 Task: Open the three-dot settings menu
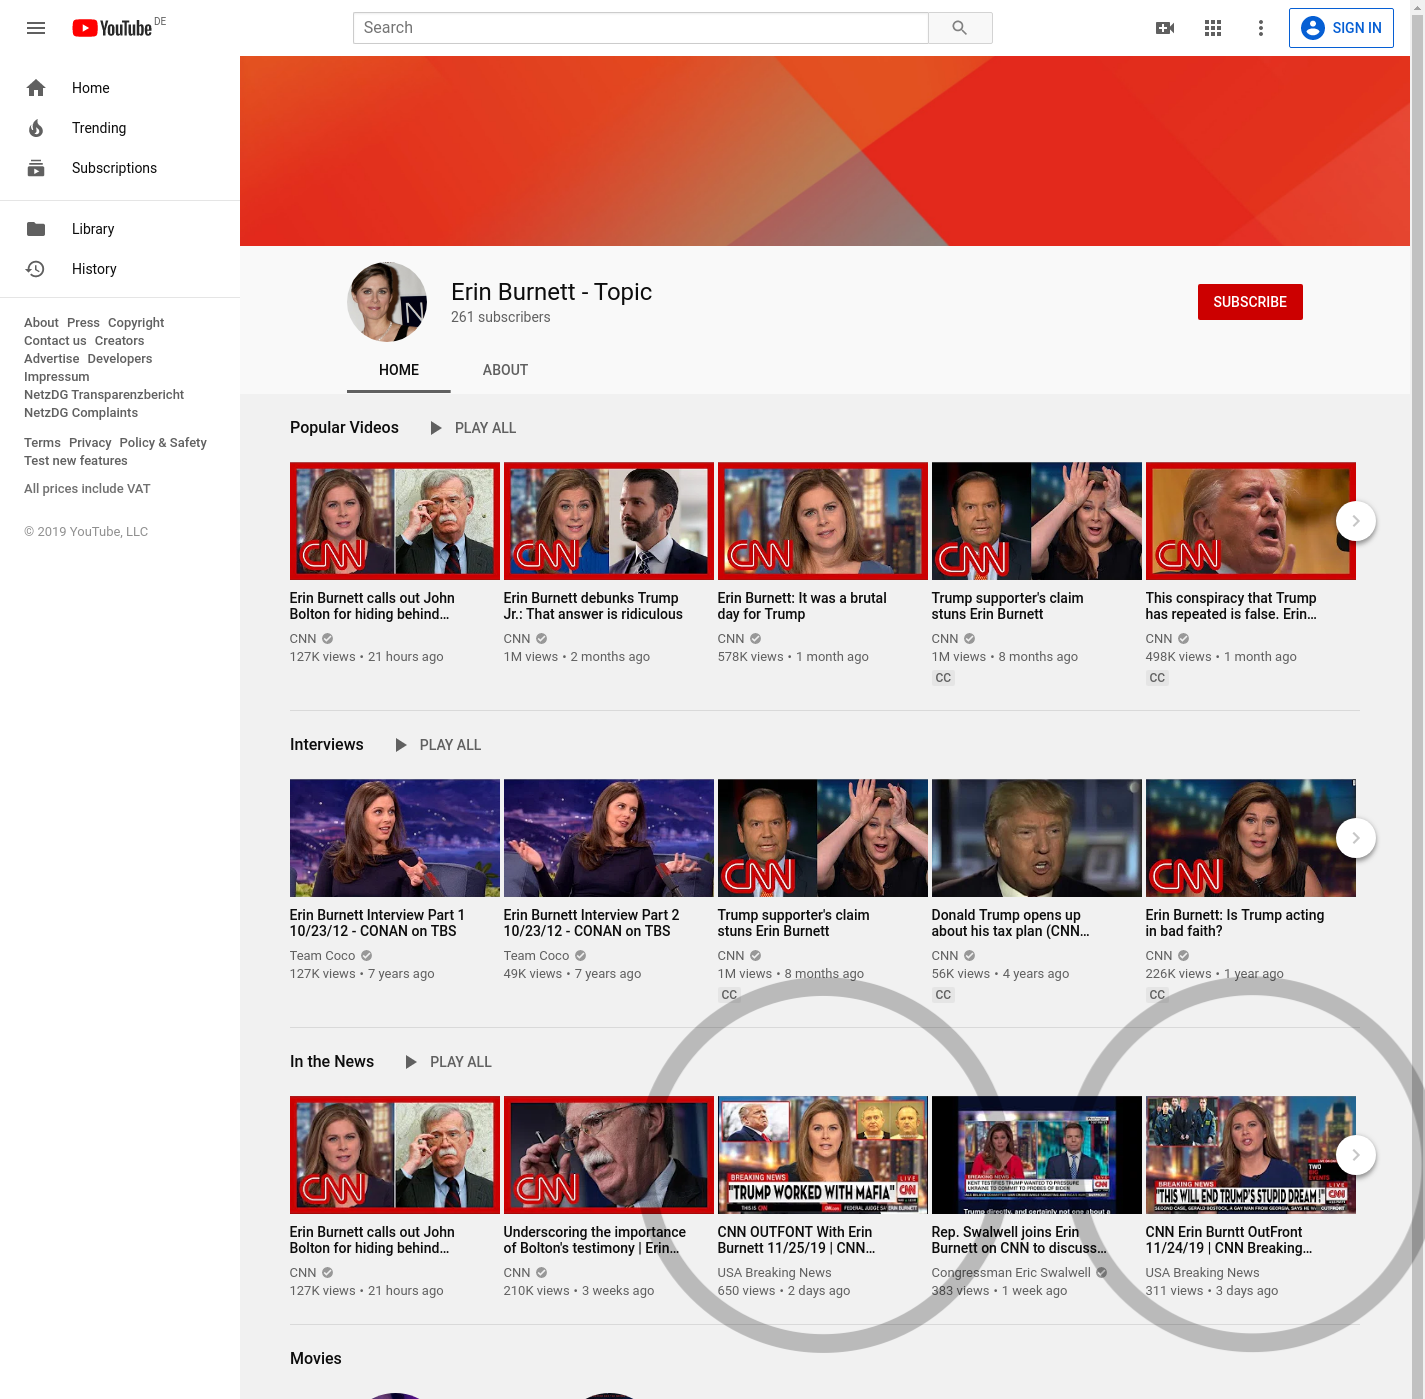click(x=1261, y=28)
